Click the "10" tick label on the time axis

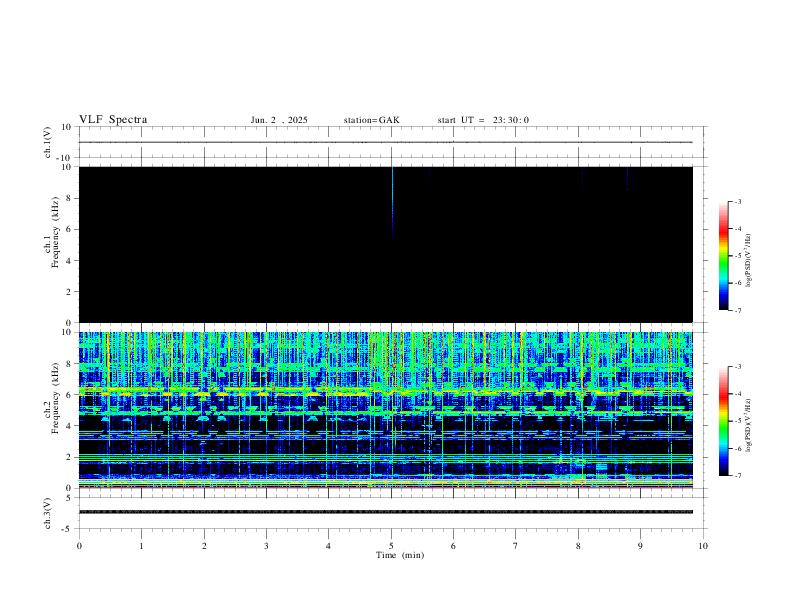pyautogui.click(x=703, y=546)
